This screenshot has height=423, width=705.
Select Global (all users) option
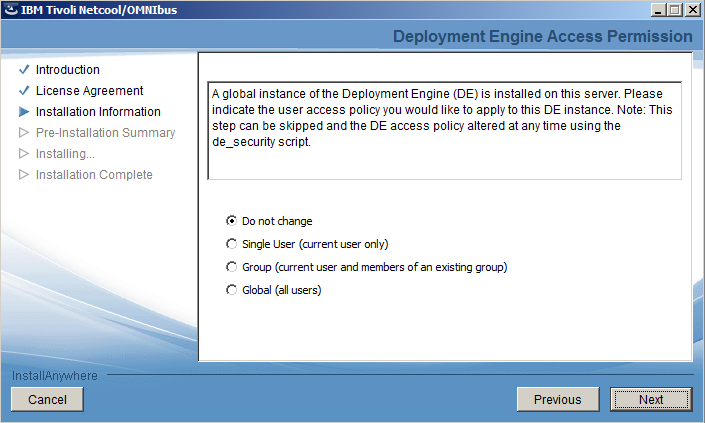click(x=232, y=290)
